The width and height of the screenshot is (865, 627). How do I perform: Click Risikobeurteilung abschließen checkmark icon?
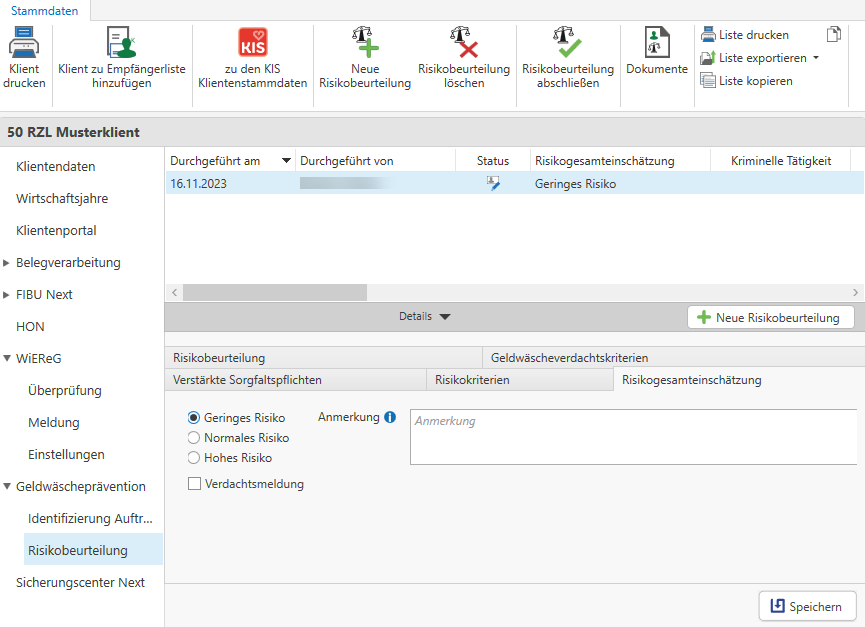(567, 43)
